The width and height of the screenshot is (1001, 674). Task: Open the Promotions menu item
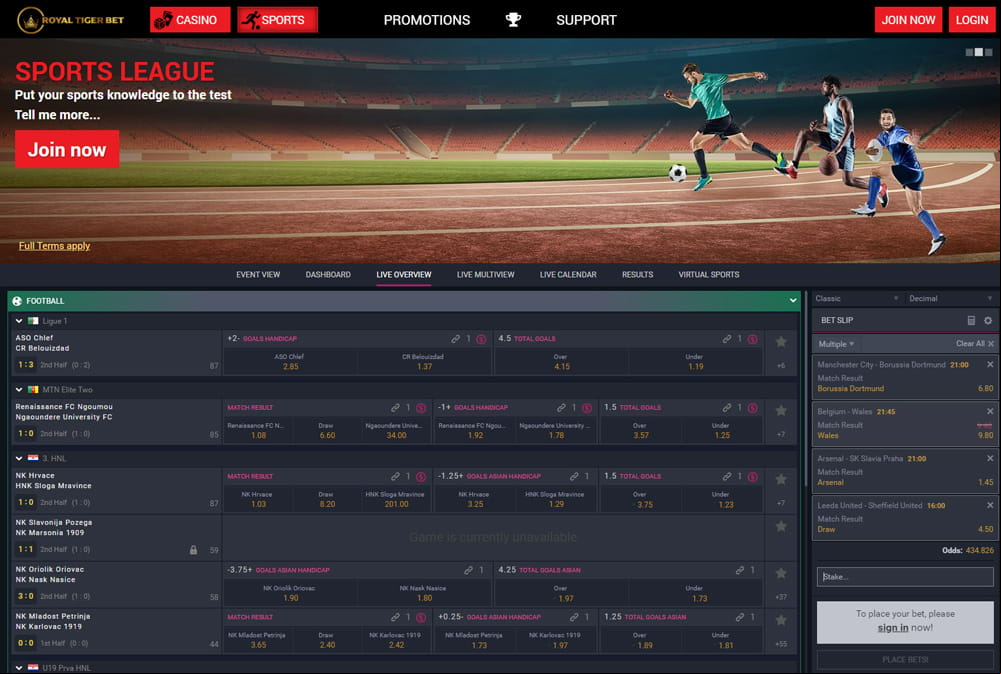(x=426, y=20)
